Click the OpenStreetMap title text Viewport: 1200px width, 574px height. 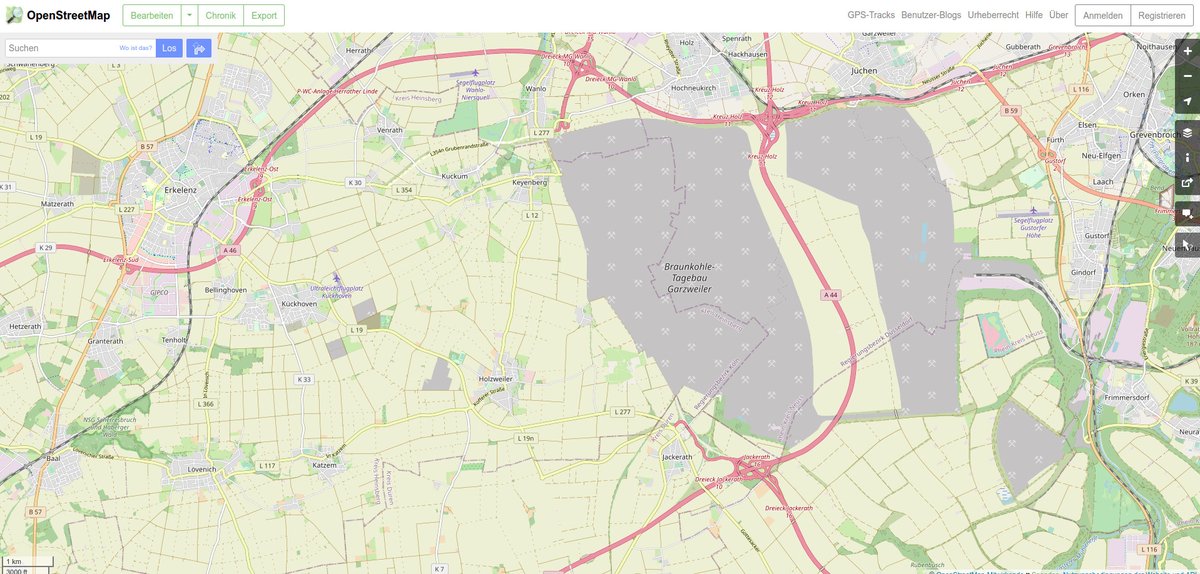[68, 15]
